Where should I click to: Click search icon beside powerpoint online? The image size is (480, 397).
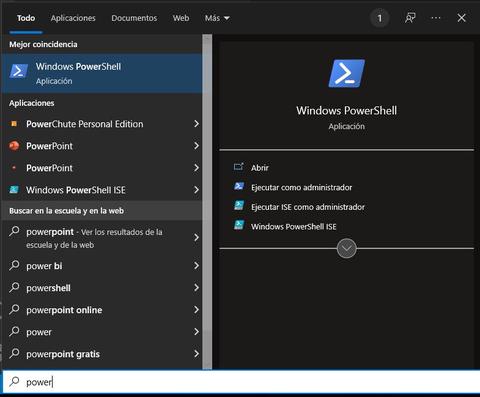pos(14,309)
